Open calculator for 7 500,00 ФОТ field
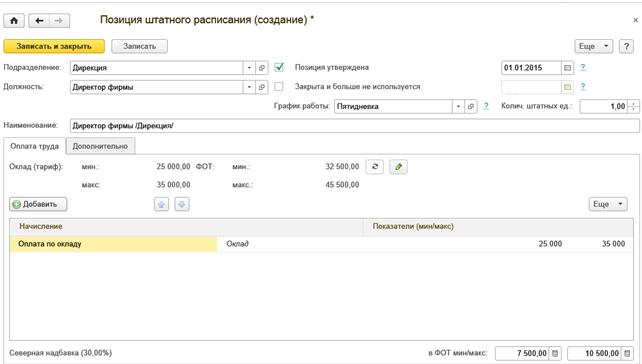 coord(555,353)
